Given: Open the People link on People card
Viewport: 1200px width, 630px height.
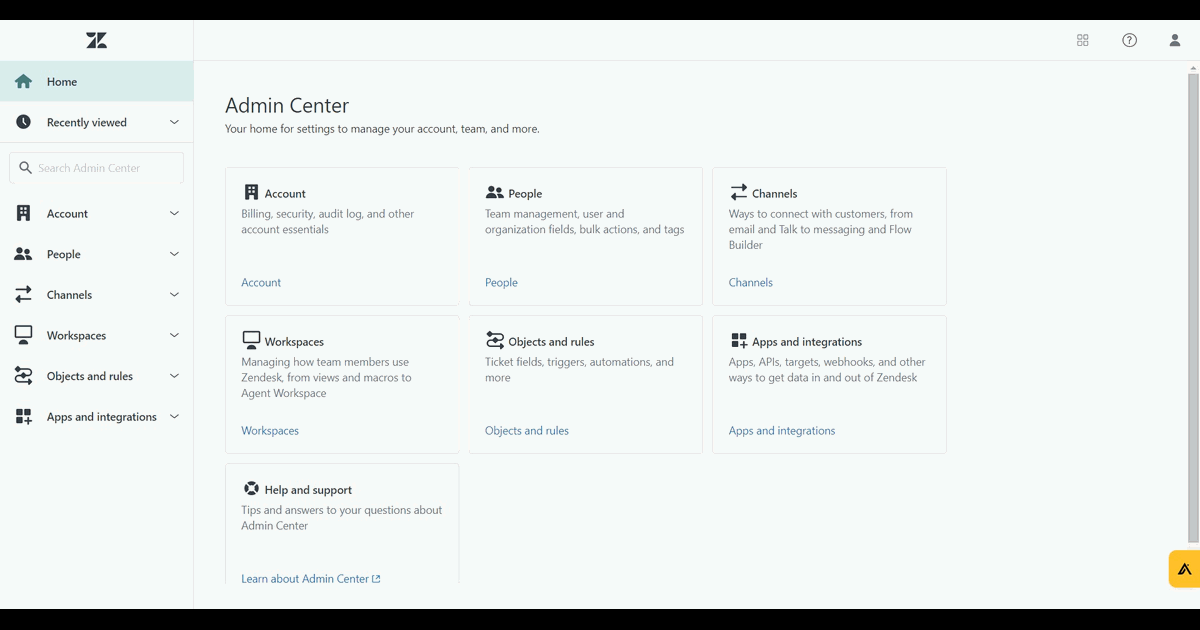Looking at the screenshot, I should pyautogui.click(x=501, y=283).
